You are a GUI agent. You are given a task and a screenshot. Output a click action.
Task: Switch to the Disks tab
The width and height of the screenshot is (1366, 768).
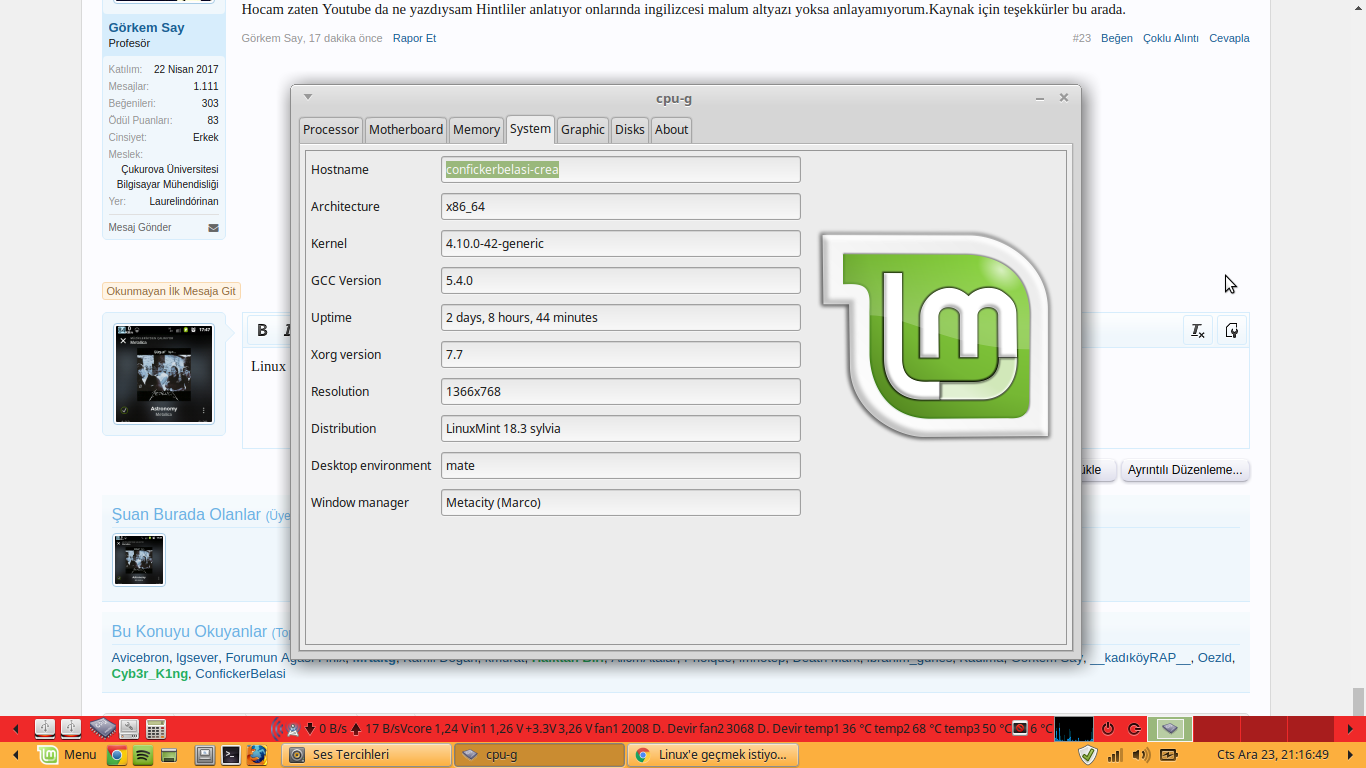630,129
